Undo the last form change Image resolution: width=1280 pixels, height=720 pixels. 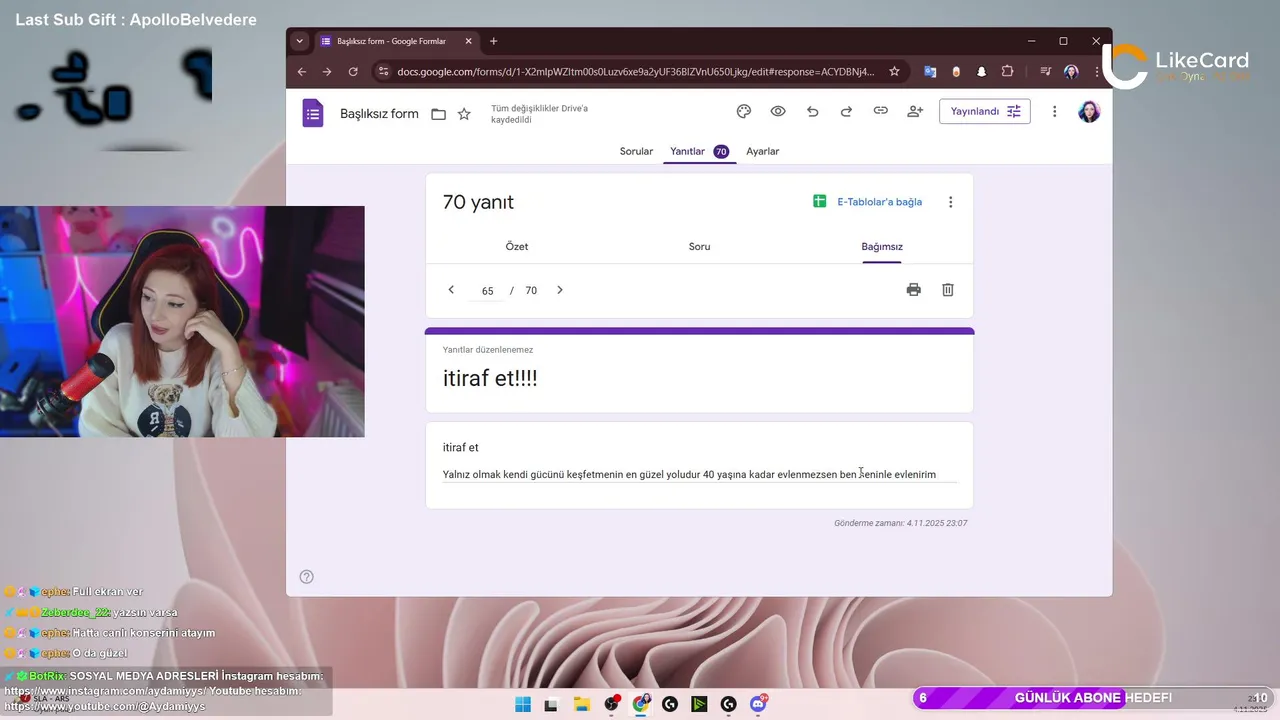(x=812, y=111)
